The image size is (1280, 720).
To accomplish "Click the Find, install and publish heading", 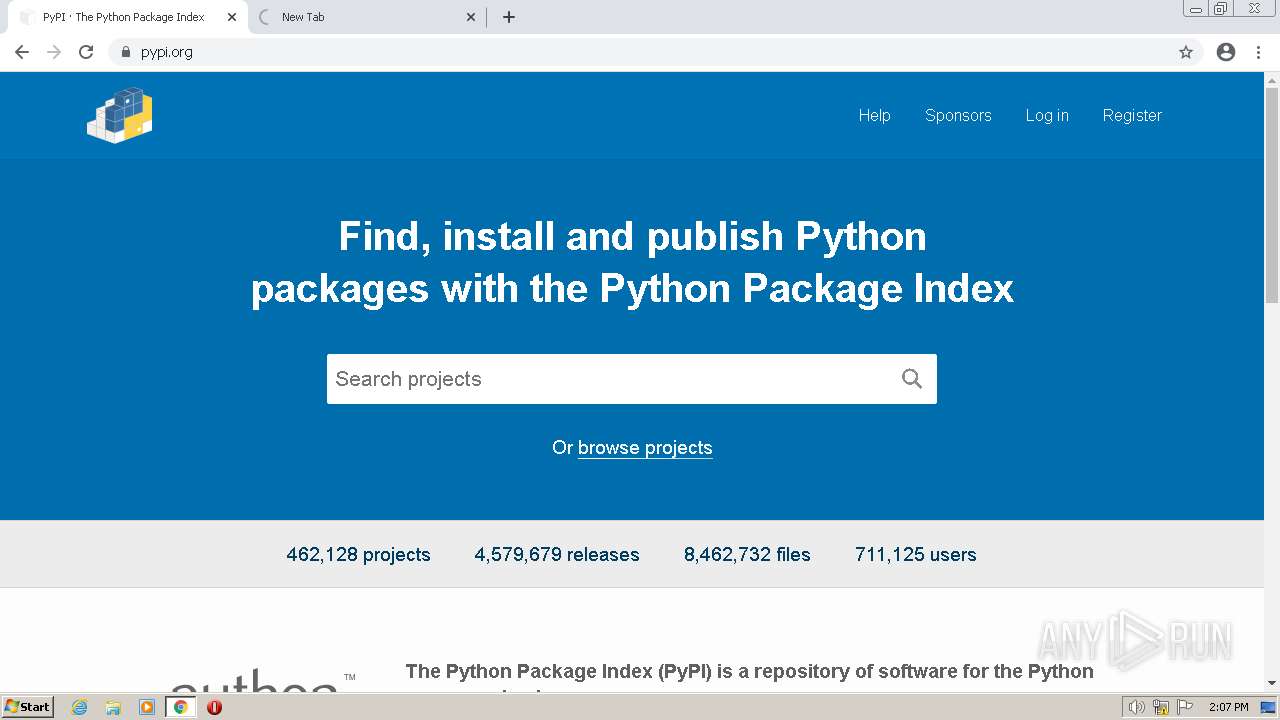I will point(632,263).
